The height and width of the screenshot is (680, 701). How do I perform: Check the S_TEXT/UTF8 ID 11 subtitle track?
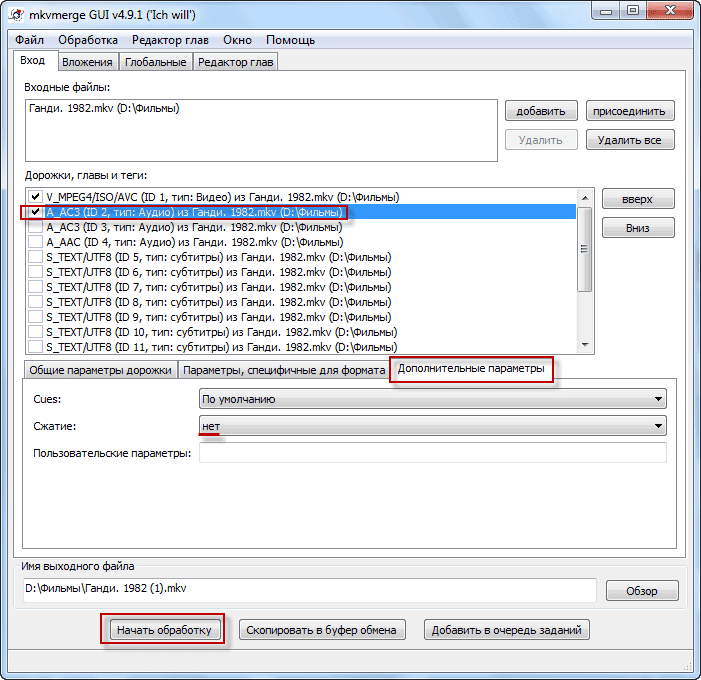tap(35, 347)
